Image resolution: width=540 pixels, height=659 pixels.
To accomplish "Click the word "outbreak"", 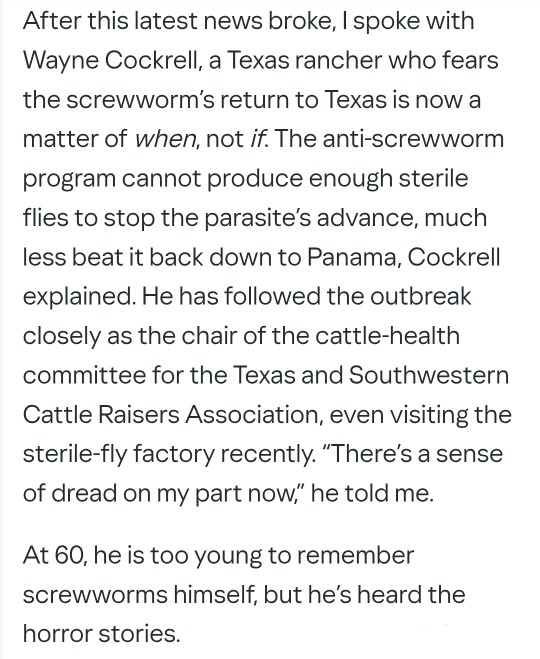I will tap(421, 296).
